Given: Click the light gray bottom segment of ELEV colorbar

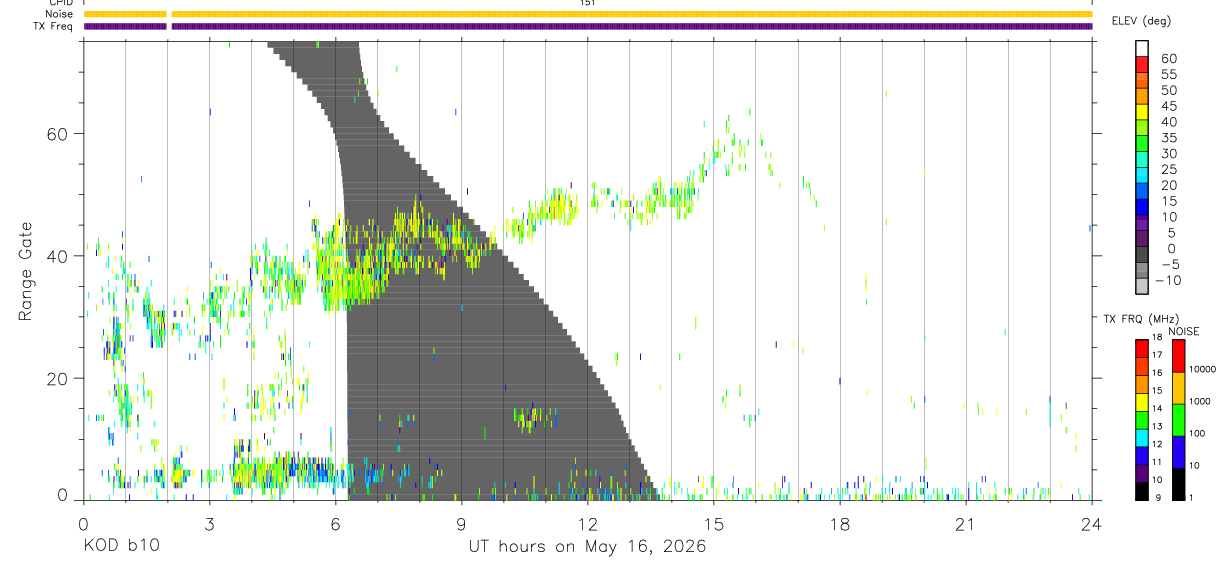Looking at the screenshot, I should [x=1142, y=287].
